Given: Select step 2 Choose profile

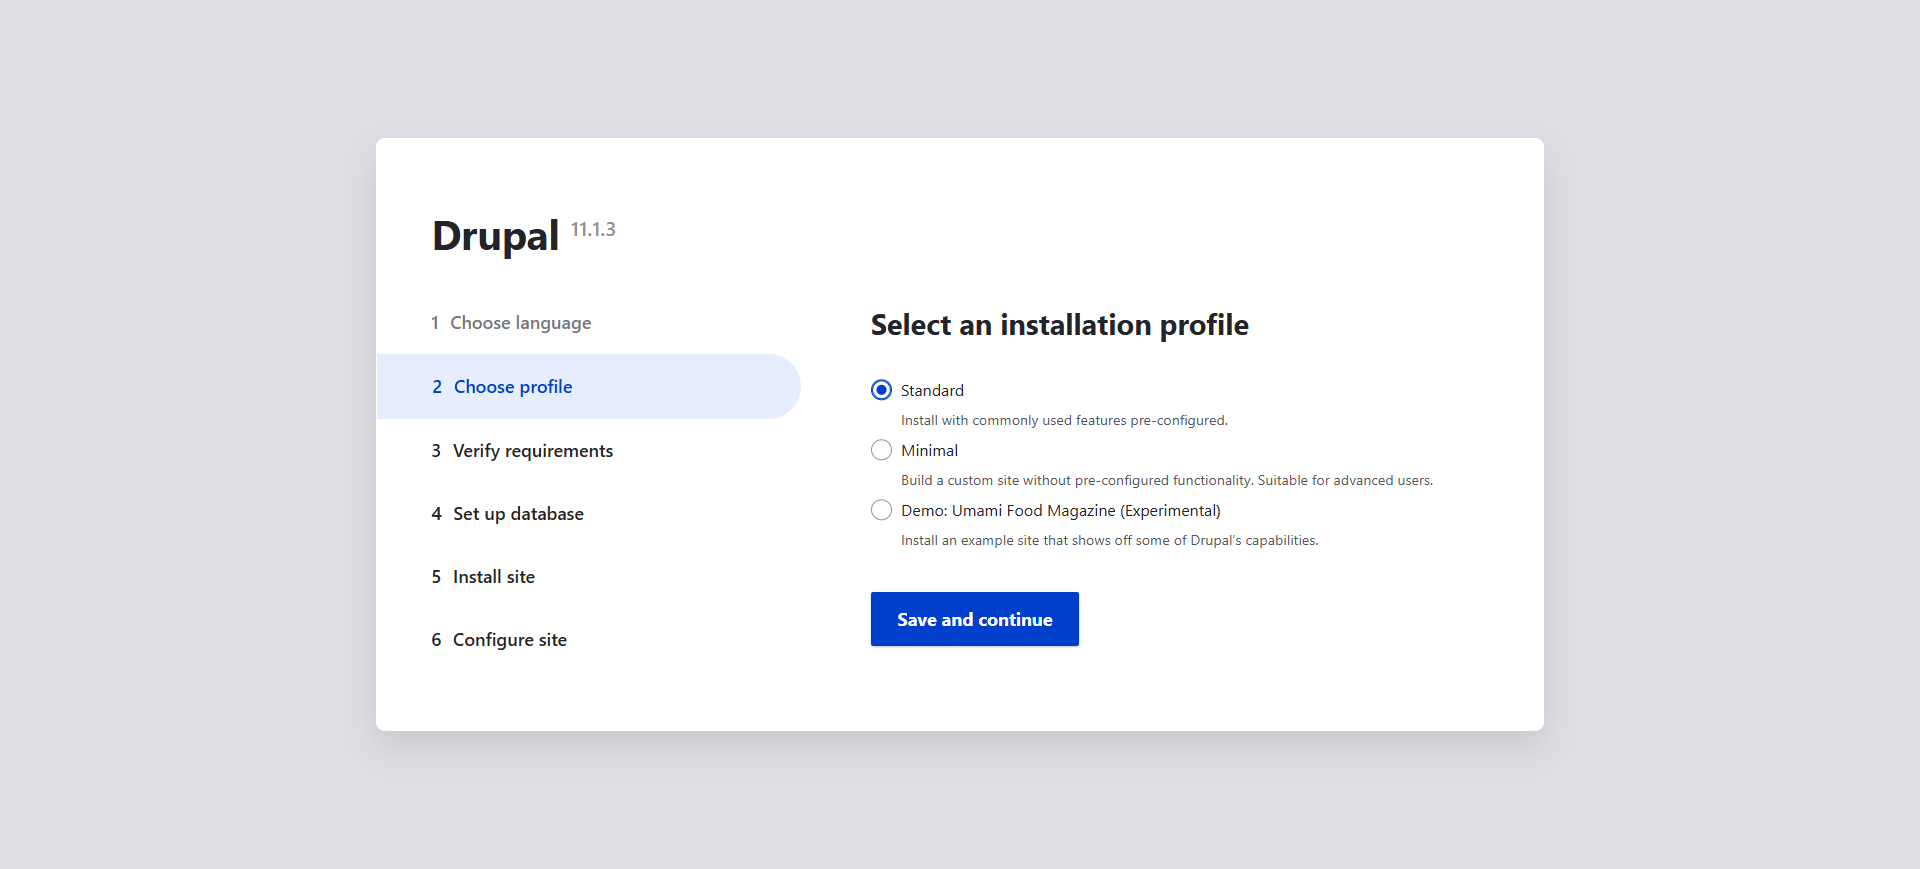Looking at the screenshot, I should tap(588, 386).
